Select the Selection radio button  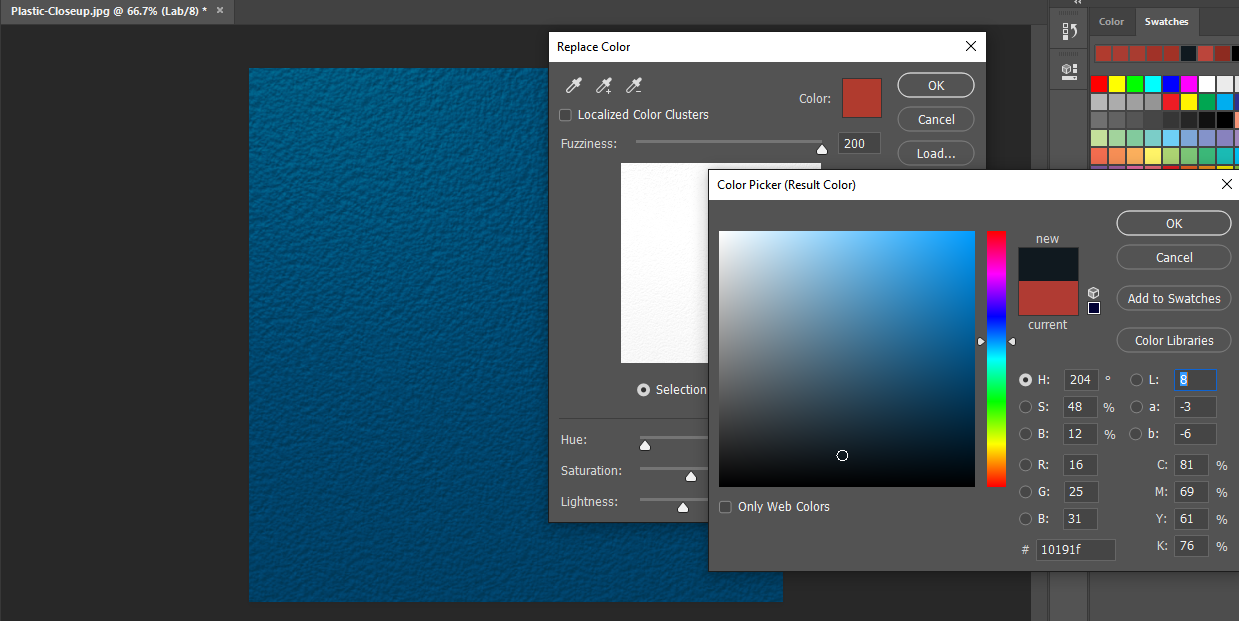pyautogui.click(x=643, y=390)
